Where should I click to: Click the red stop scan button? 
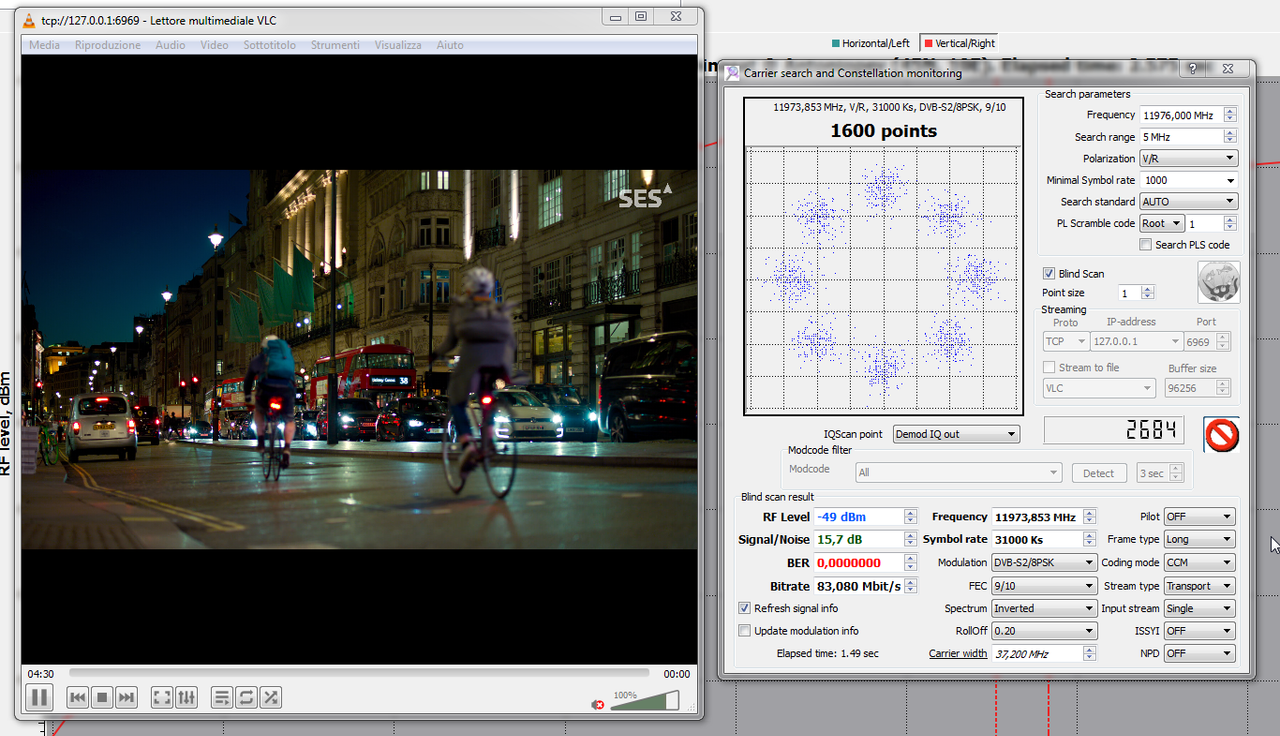[1221, 435]
